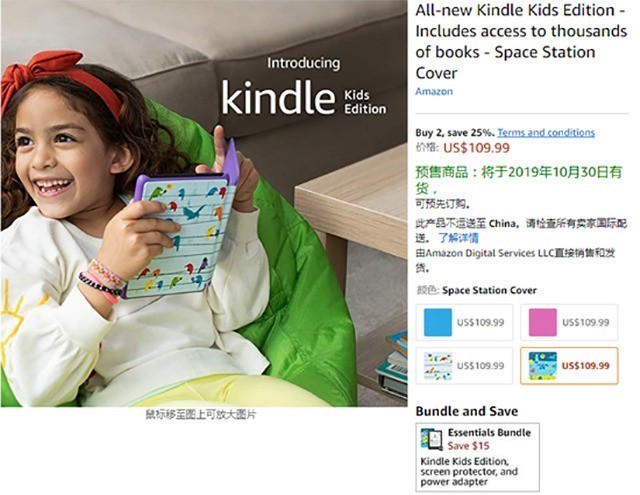This screenshot has width=640, height=495.
Task: Click the blue swatch US$109.99 price label
Action: [x=480, y=322]
